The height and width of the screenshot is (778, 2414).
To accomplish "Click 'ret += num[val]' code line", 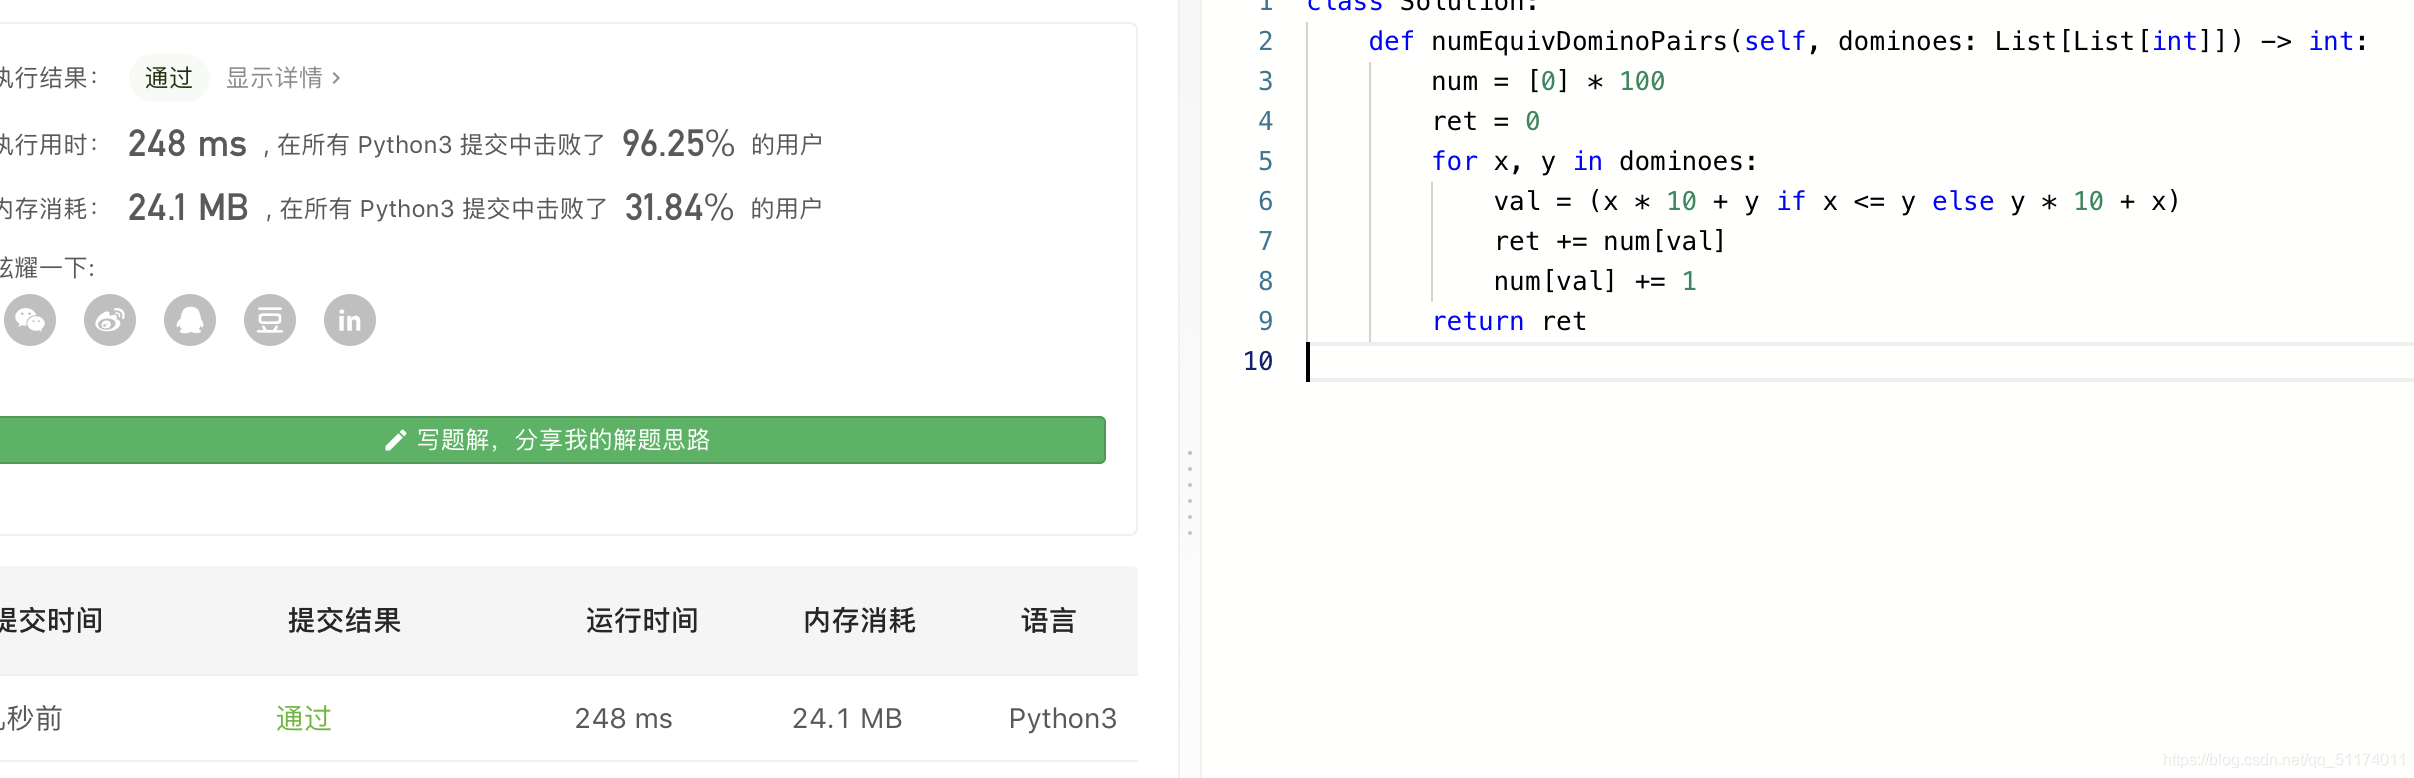I will [1610, 241].
